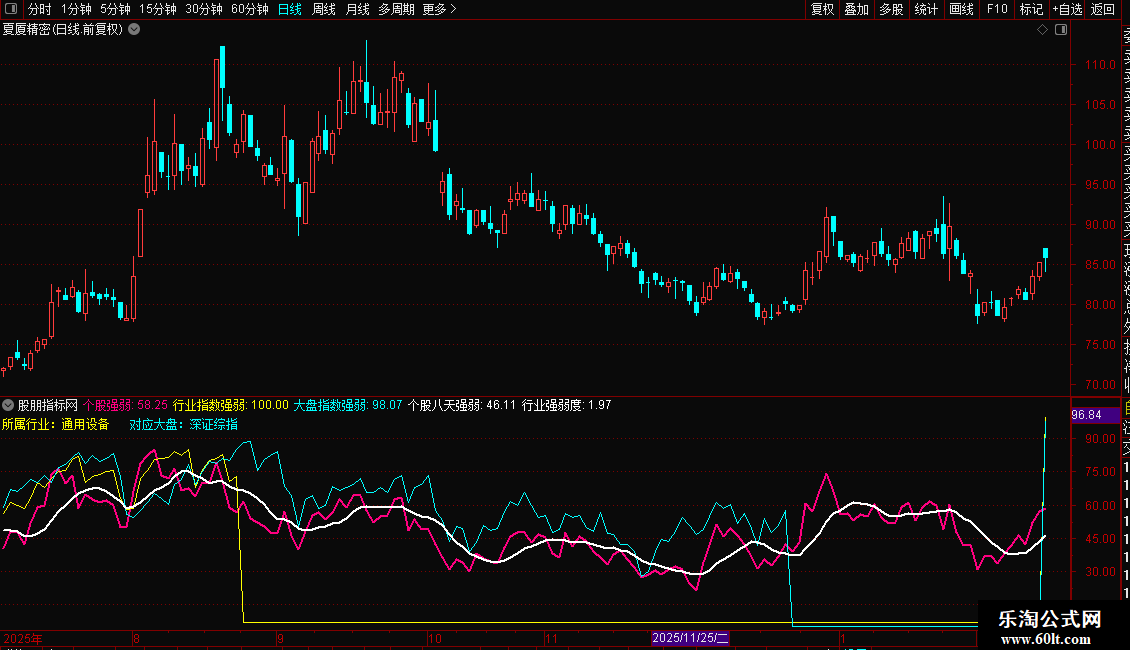
Task: Expand 更多 period options
Action: click(x=439, y=10)
